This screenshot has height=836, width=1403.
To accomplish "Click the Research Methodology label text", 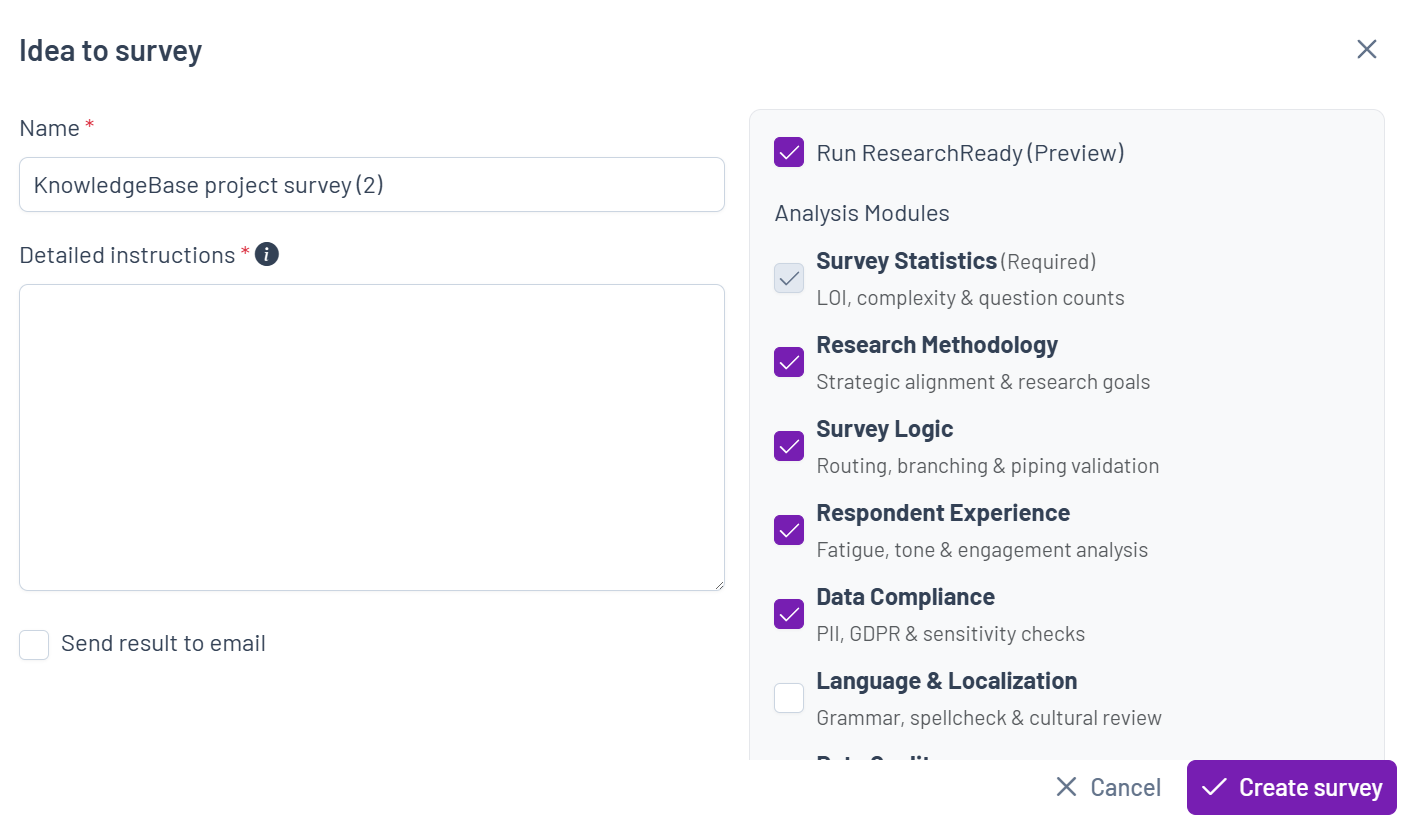I will (937, 345).
